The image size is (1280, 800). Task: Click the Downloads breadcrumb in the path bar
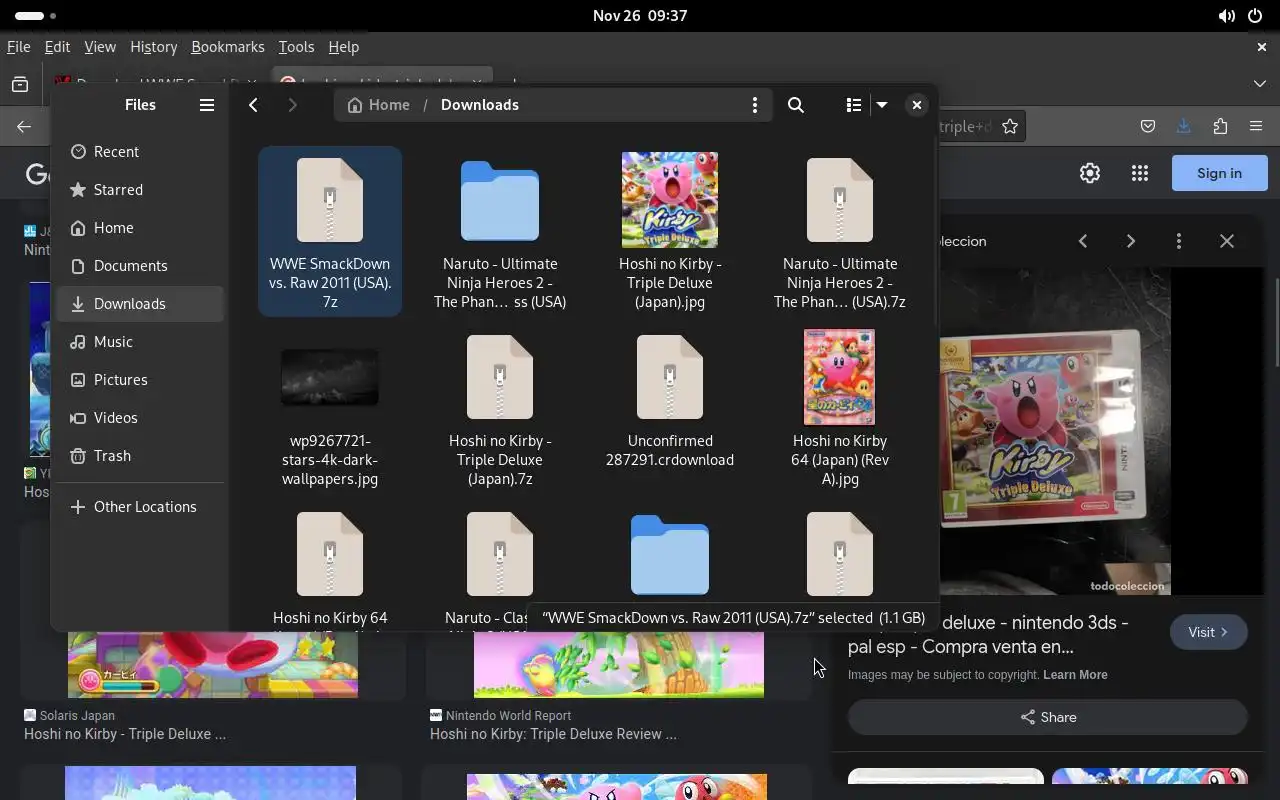[480, 105]
